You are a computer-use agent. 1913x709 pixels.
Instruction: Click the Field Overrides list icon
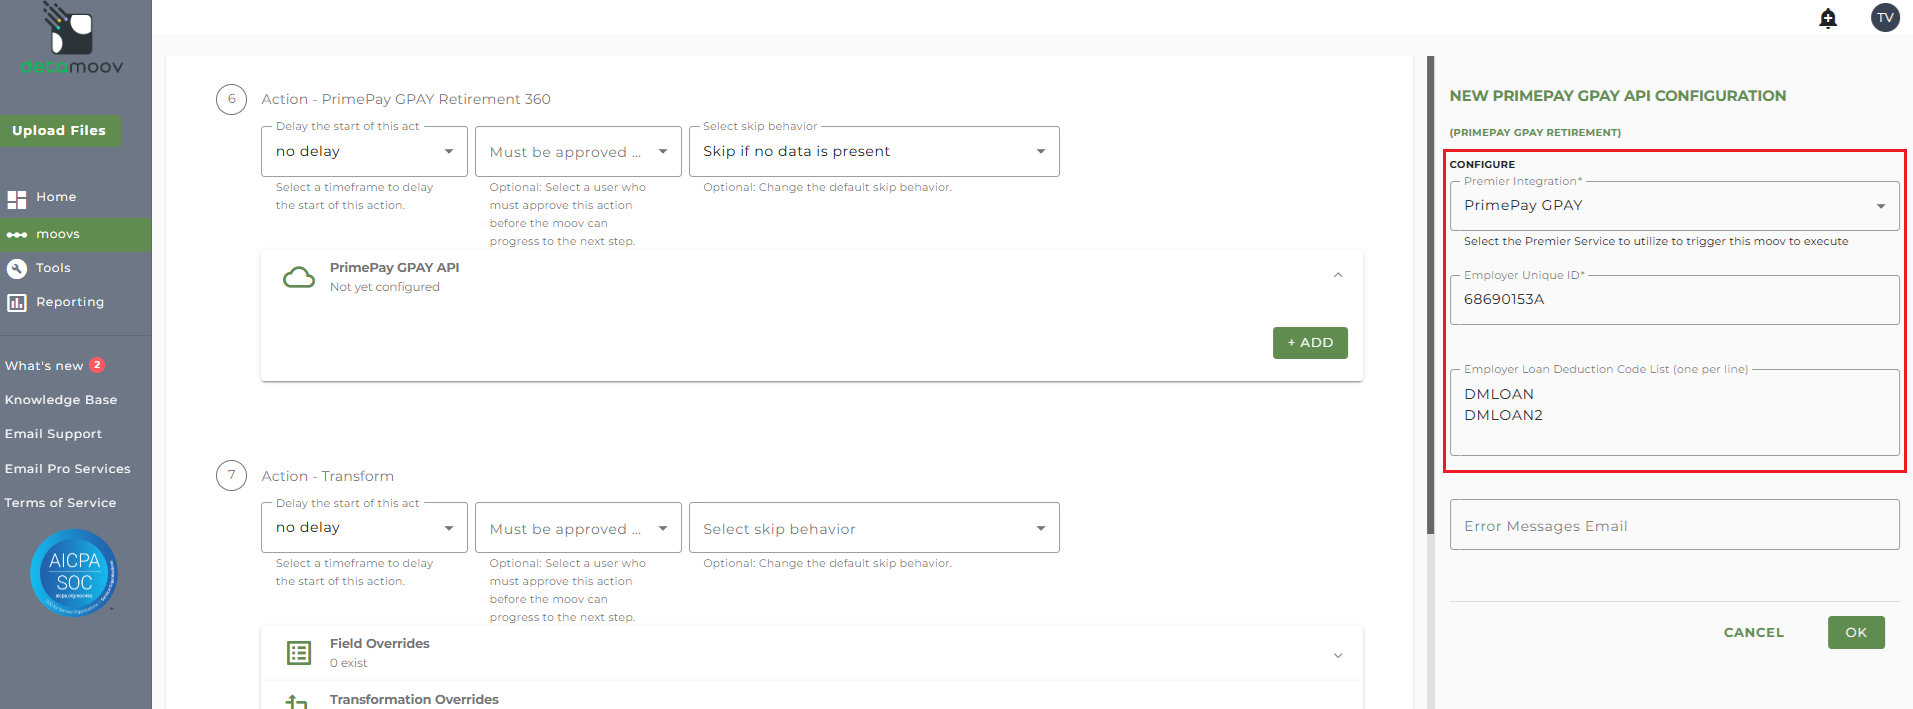298,653
